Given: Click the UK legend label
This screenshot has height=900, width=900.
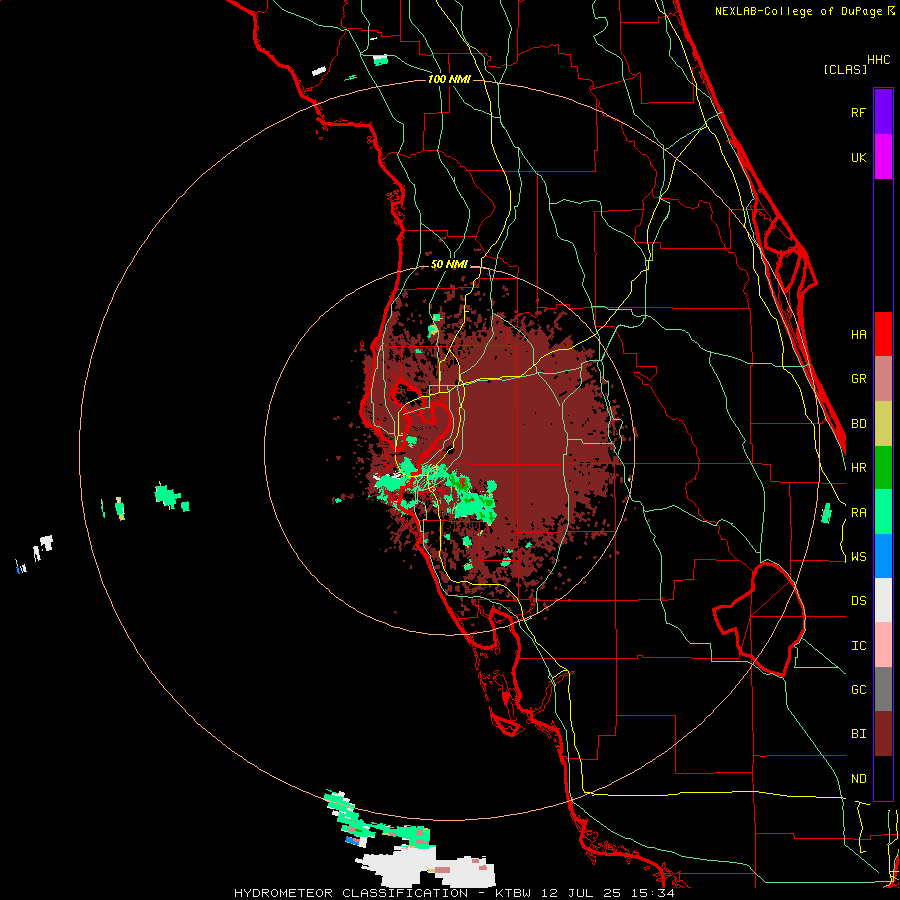Looking at the screenshot, I should [858, 157].
